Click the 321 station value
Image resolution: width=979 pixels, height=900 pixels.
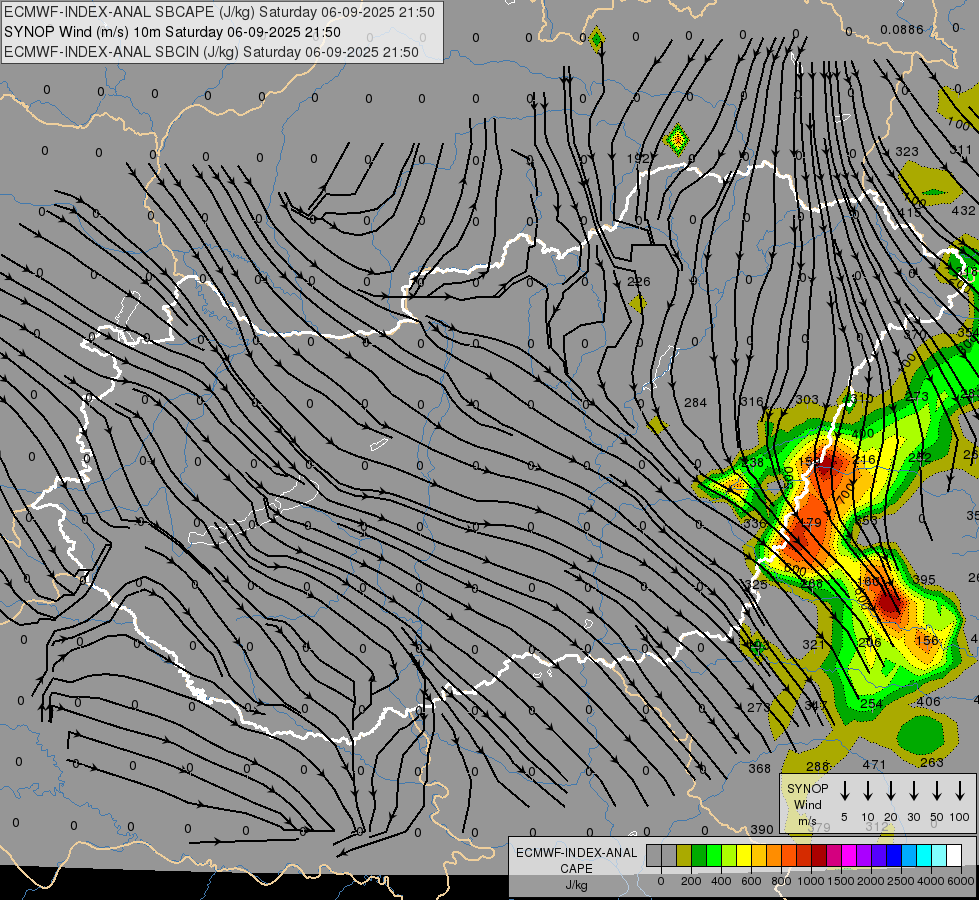click(814, 645)
